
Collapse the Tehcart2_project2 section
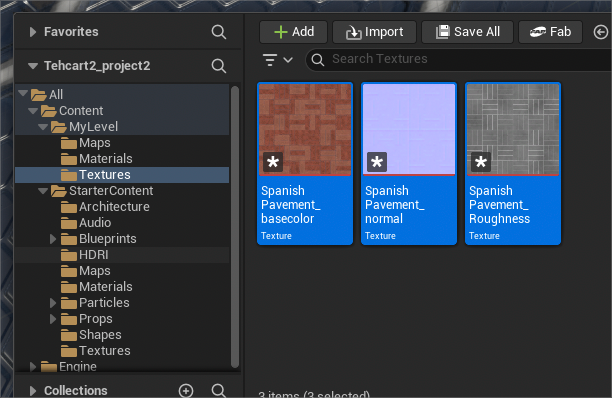point(33,66)
